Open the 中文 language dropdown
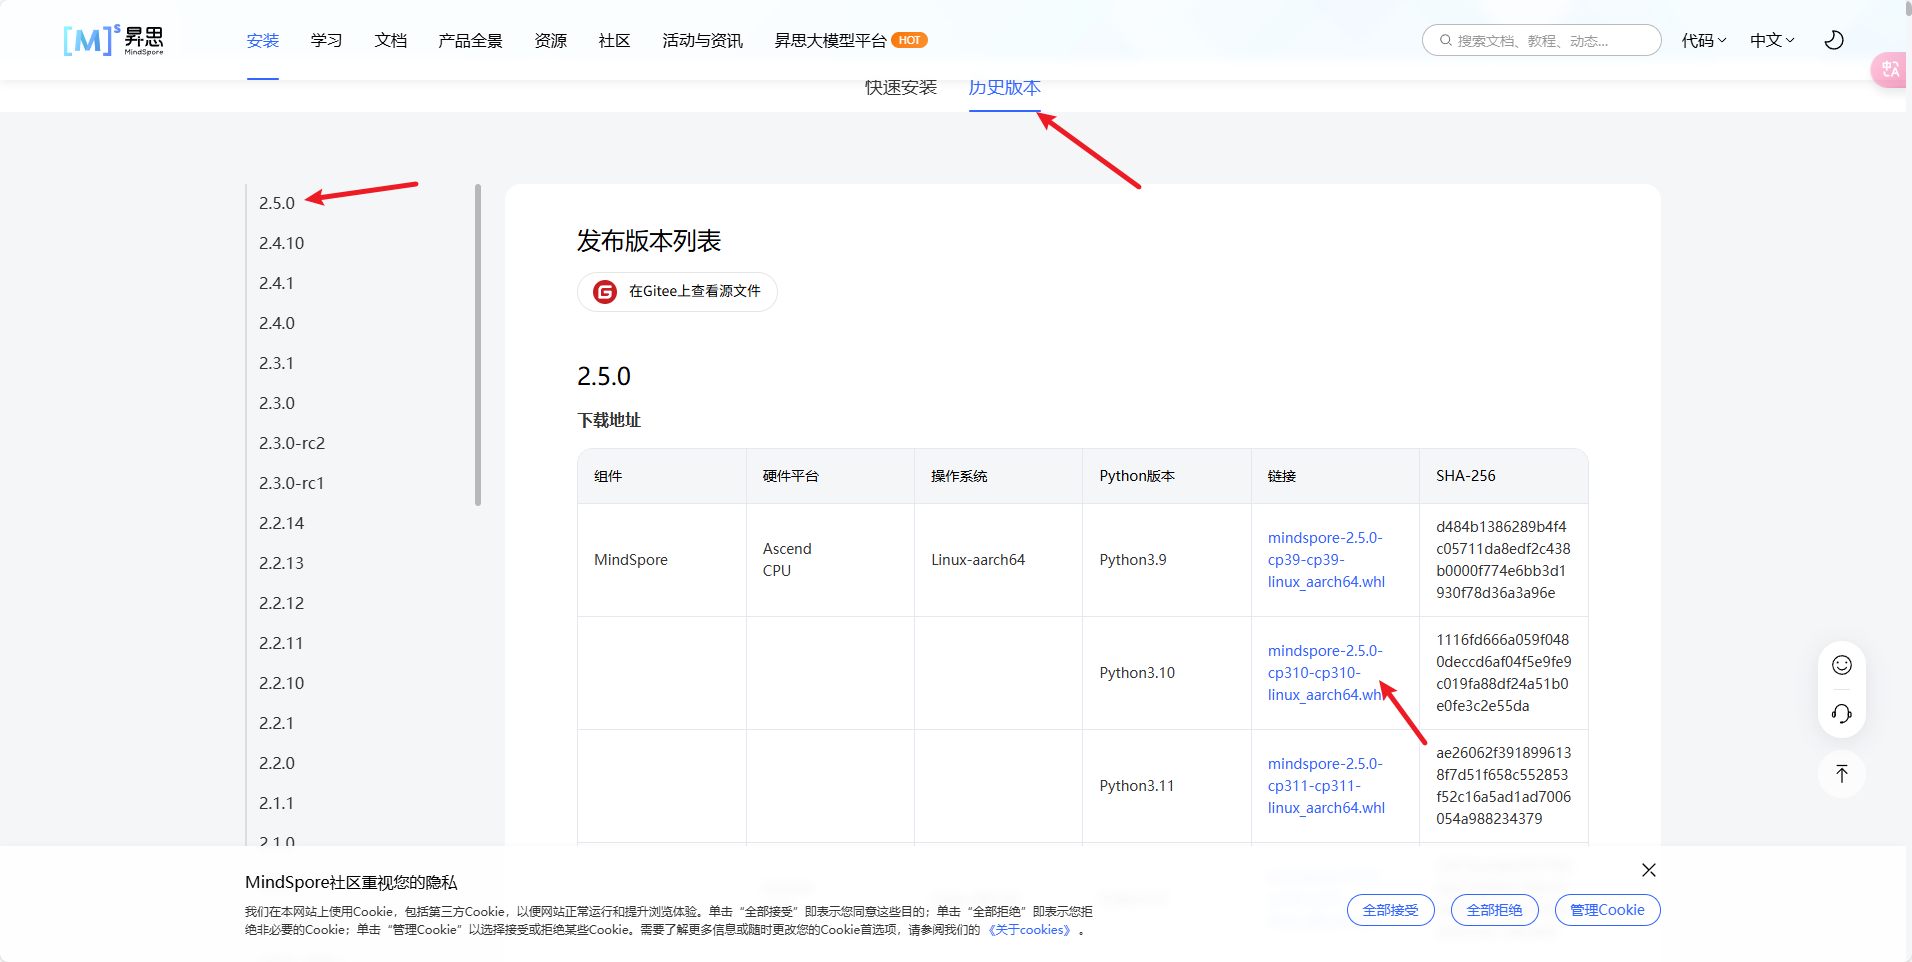Viewport: 1912px width, 962px height. coord(1772,40)
